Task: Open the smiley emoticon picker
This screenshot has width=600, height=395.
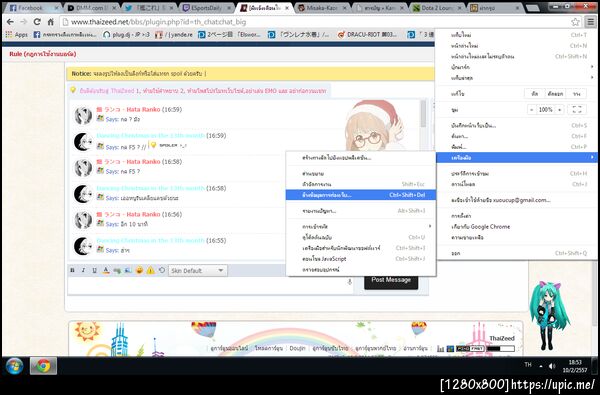Action: pos(139,270)
